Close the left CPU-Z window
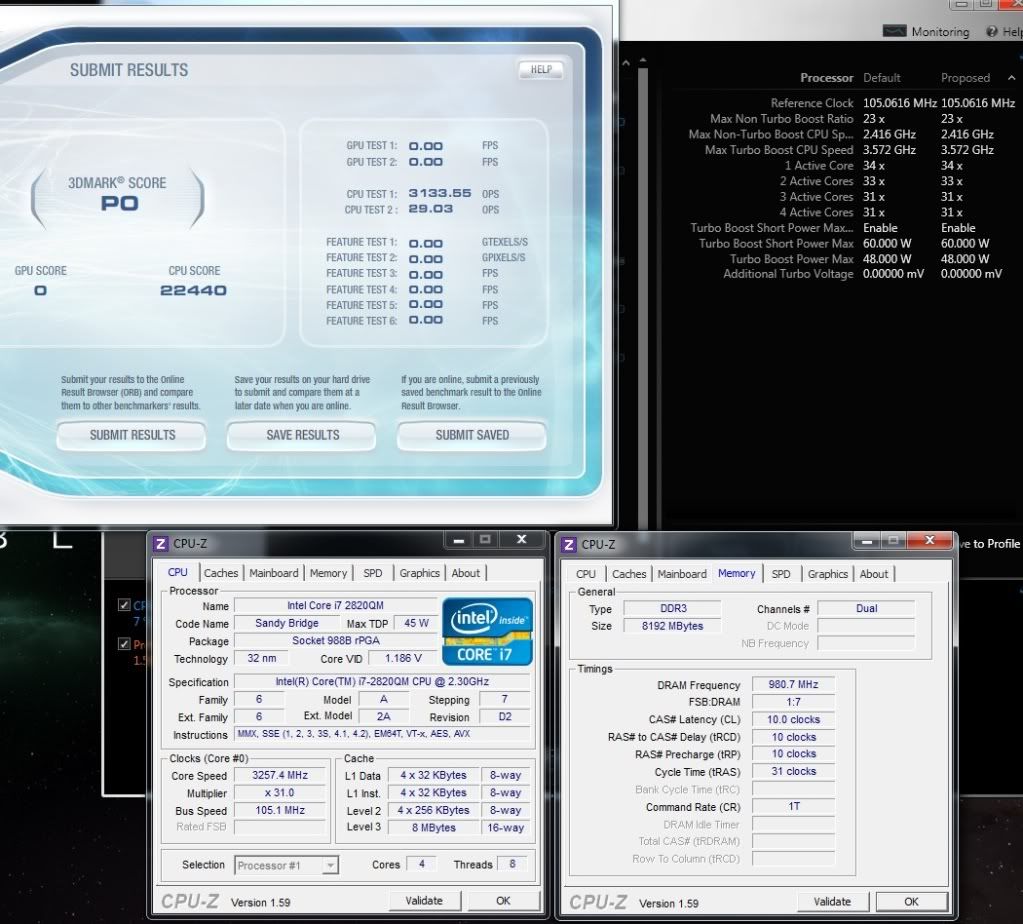 point(521,540)
